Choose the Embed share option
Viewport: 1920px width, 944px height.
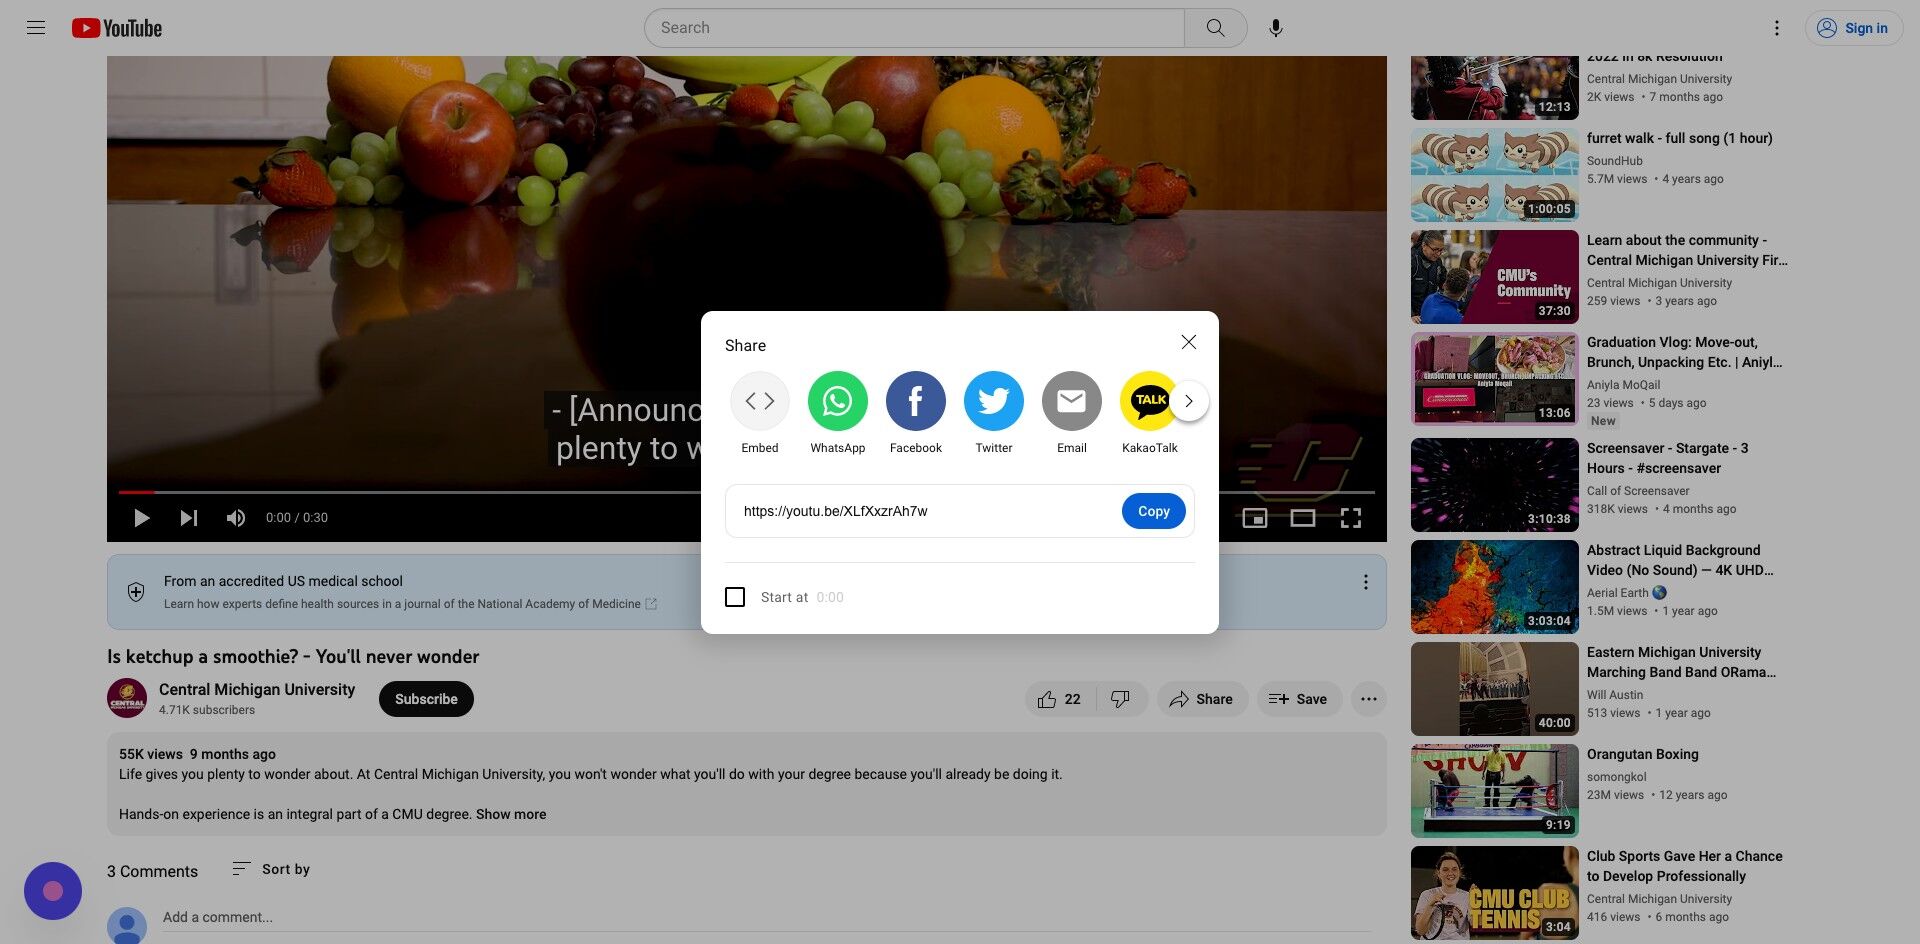tap(760, 413)
